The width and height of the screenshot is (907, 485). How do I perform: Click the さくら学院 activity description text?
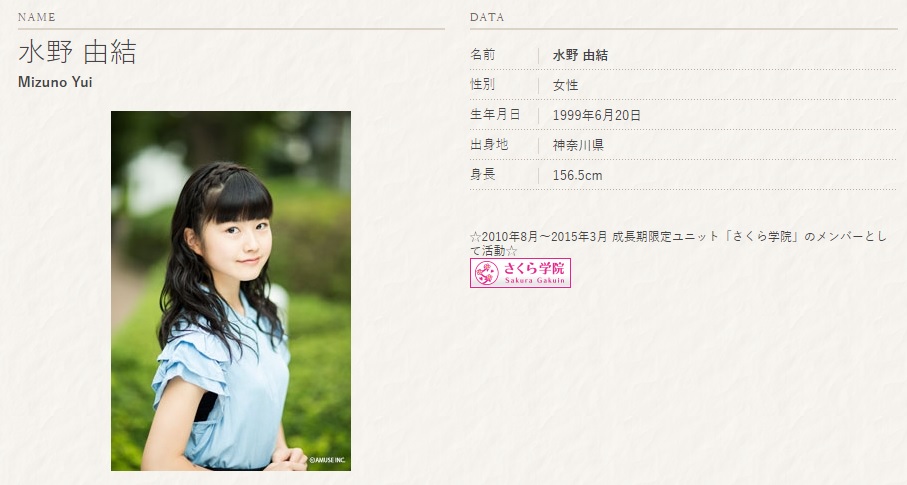678,244
